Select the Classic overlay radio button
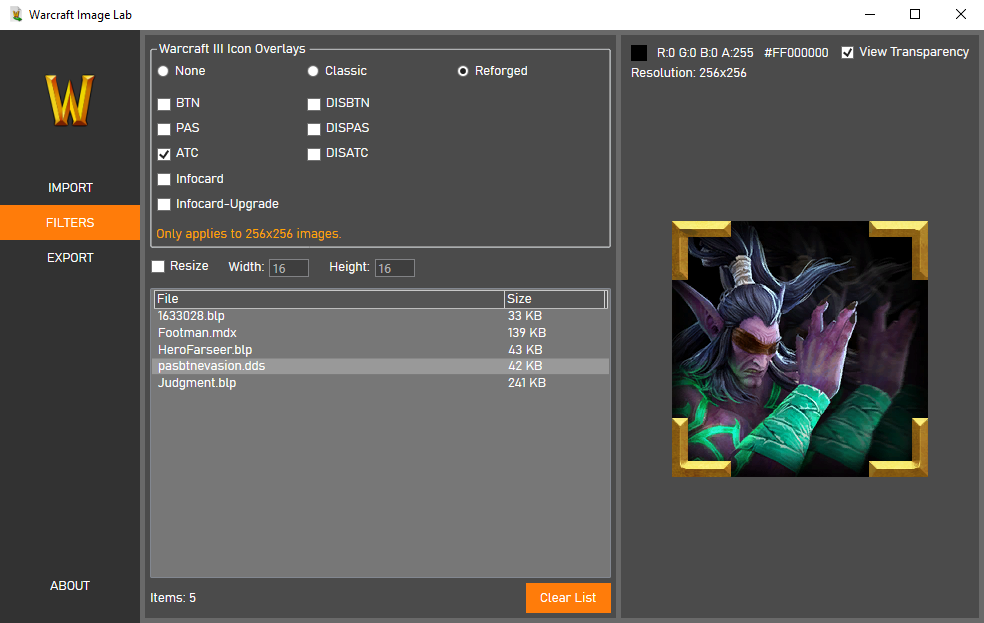Viewport: 984px width, 623px height. (x=313, y=72)
